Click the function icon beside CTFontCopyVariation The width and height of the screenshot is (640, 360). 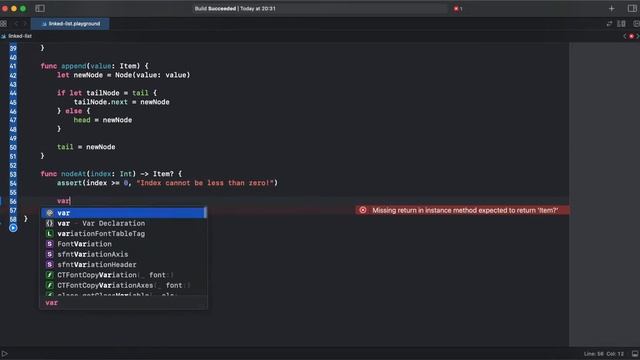pyautogui.click(x=49, y=275)
